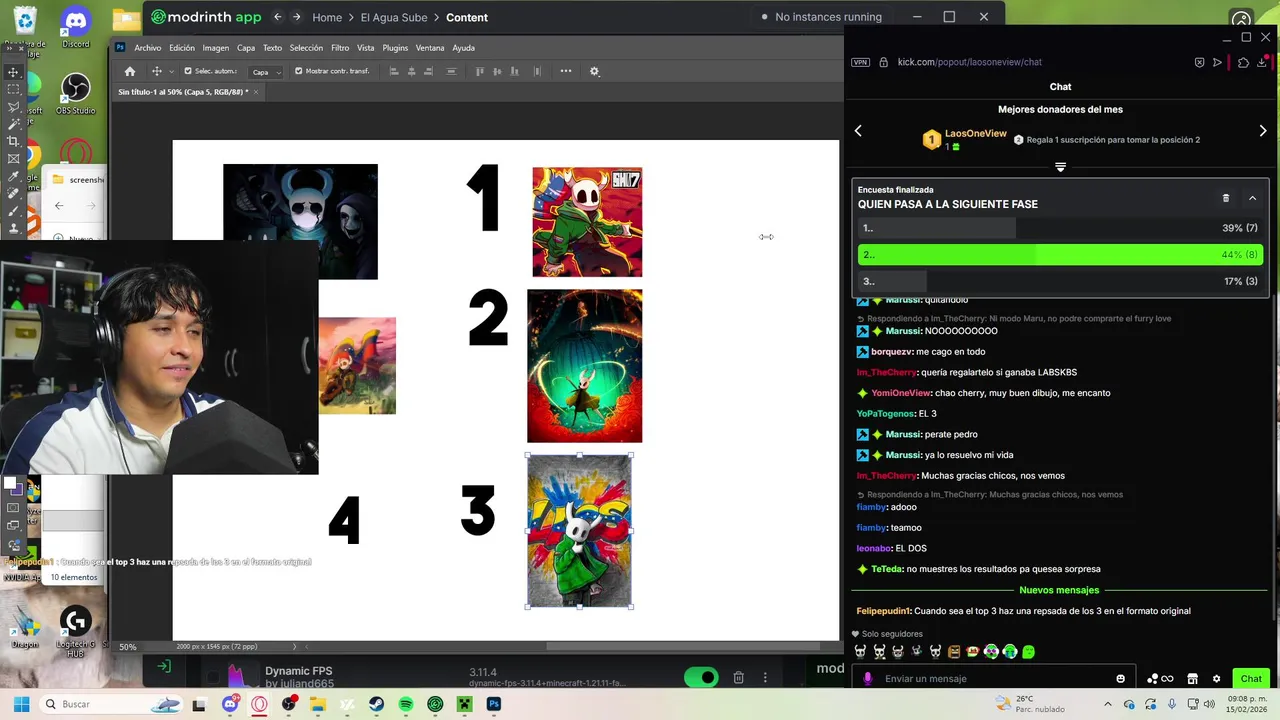
Task: Align top edges in the options bar
Action: (x=480, y=71)
